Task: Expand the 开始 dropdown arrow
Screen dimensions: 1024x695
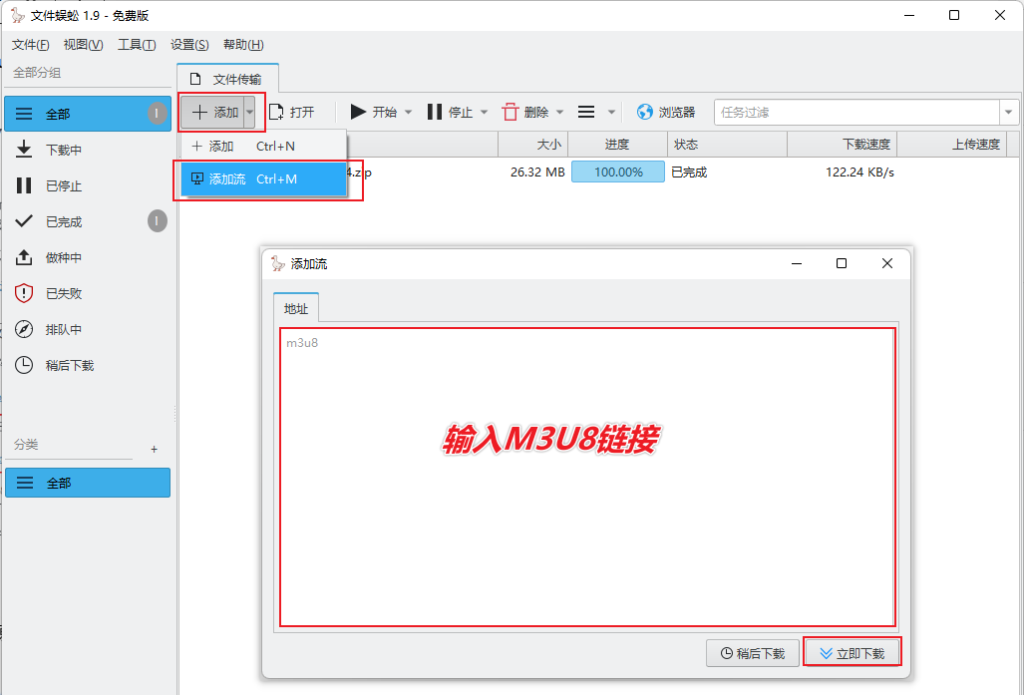Action: point(408,112)
